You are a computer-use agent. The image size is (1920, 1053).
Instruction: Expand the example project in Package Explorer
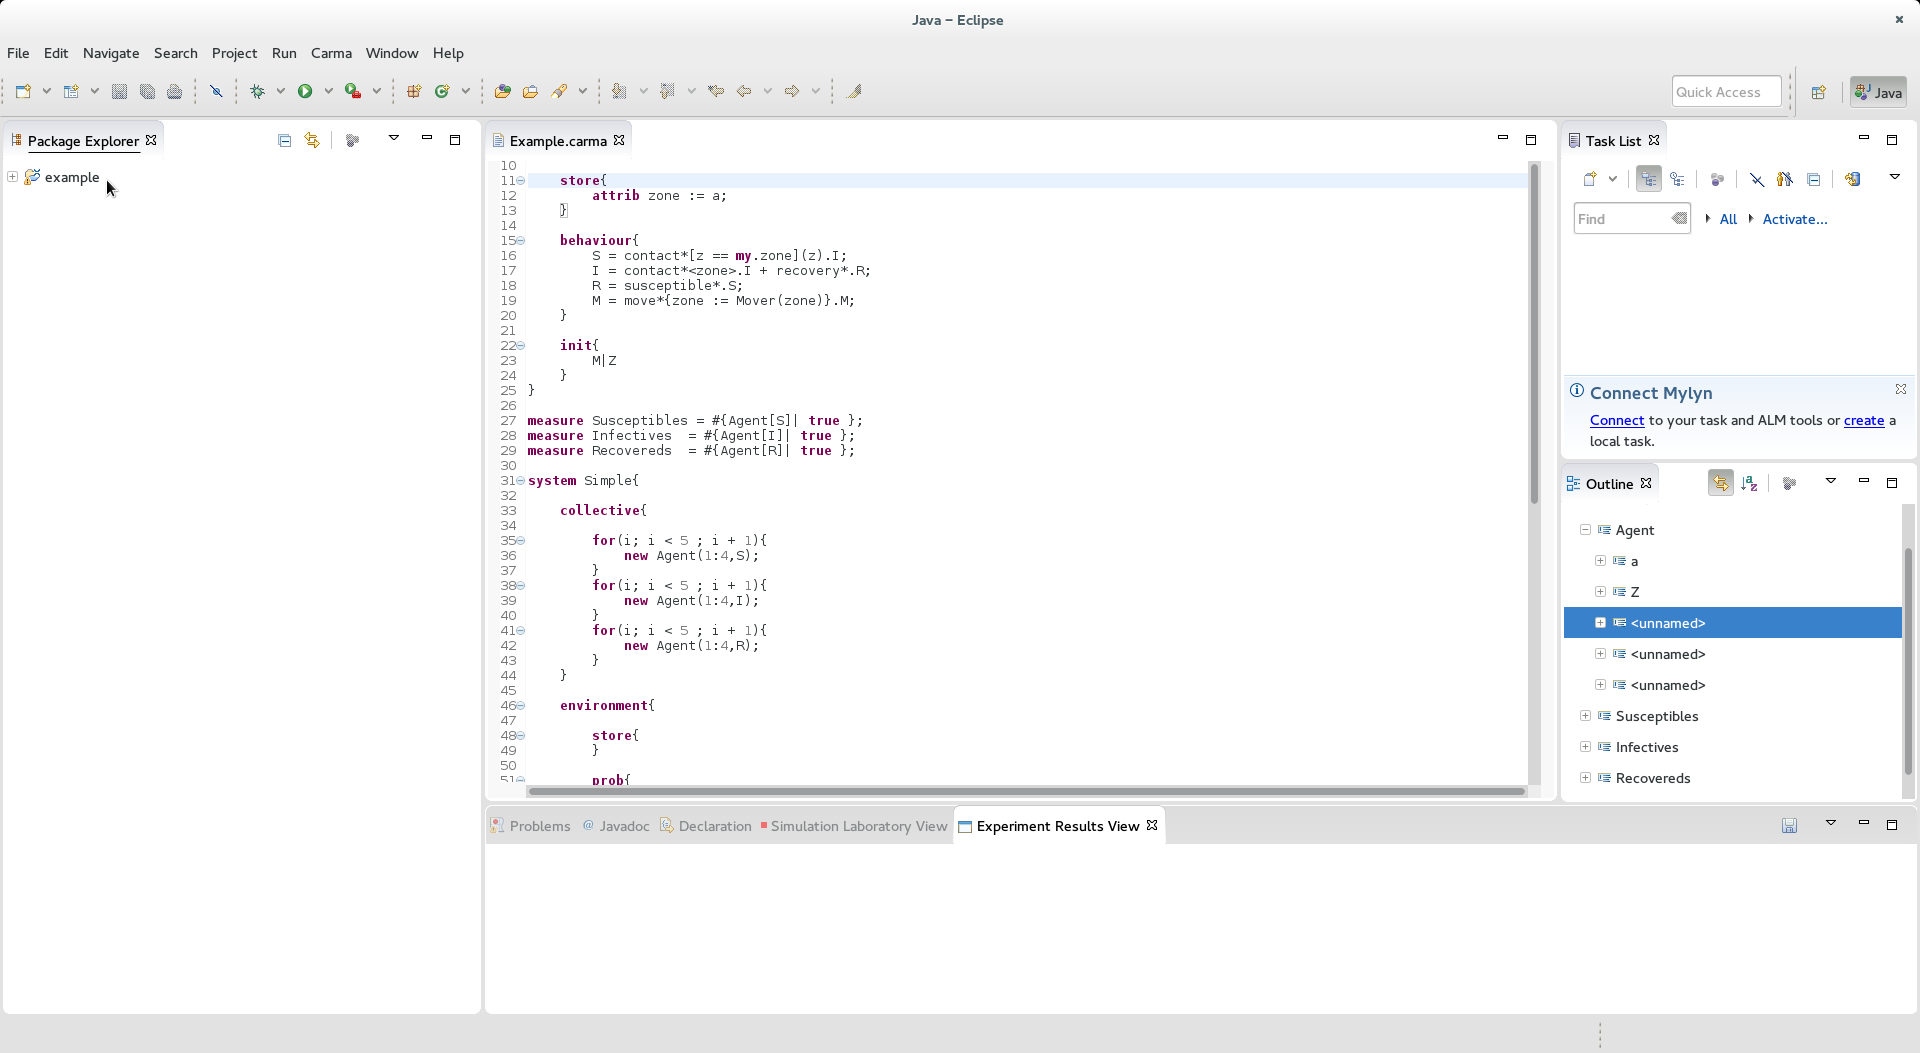(x=11, y=177)
